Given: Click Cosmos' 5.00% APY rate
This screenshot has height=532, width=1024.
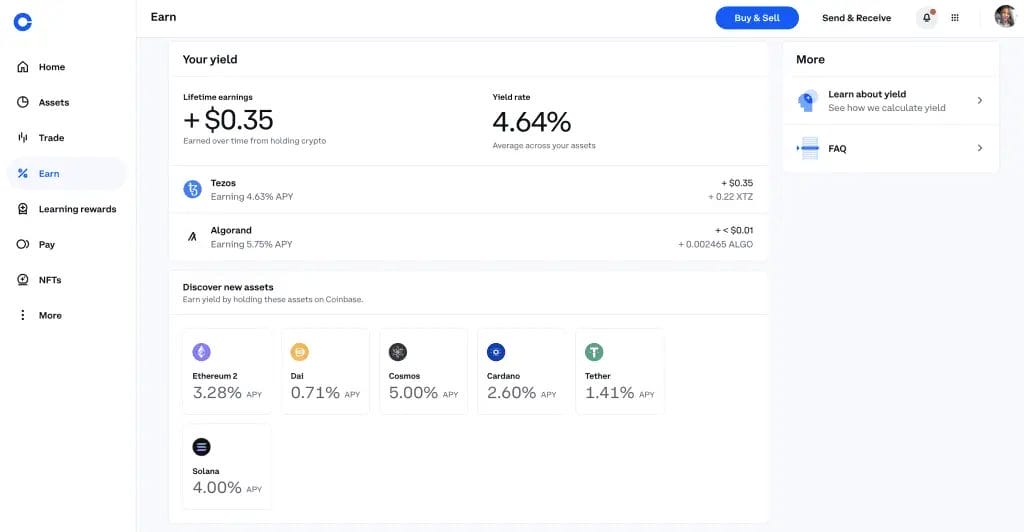Looking at the screenshot, I should pyautogui.click(x=423, y=392).
